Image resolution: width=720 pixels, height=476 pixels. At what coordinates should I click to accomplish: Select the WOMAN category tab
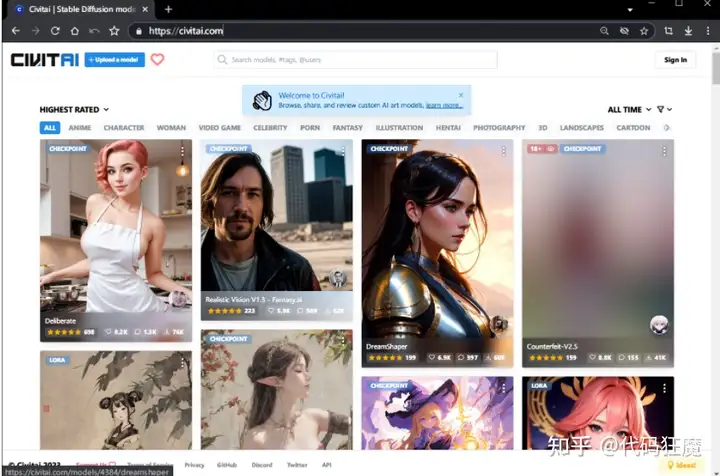click(x=171, y=128)
